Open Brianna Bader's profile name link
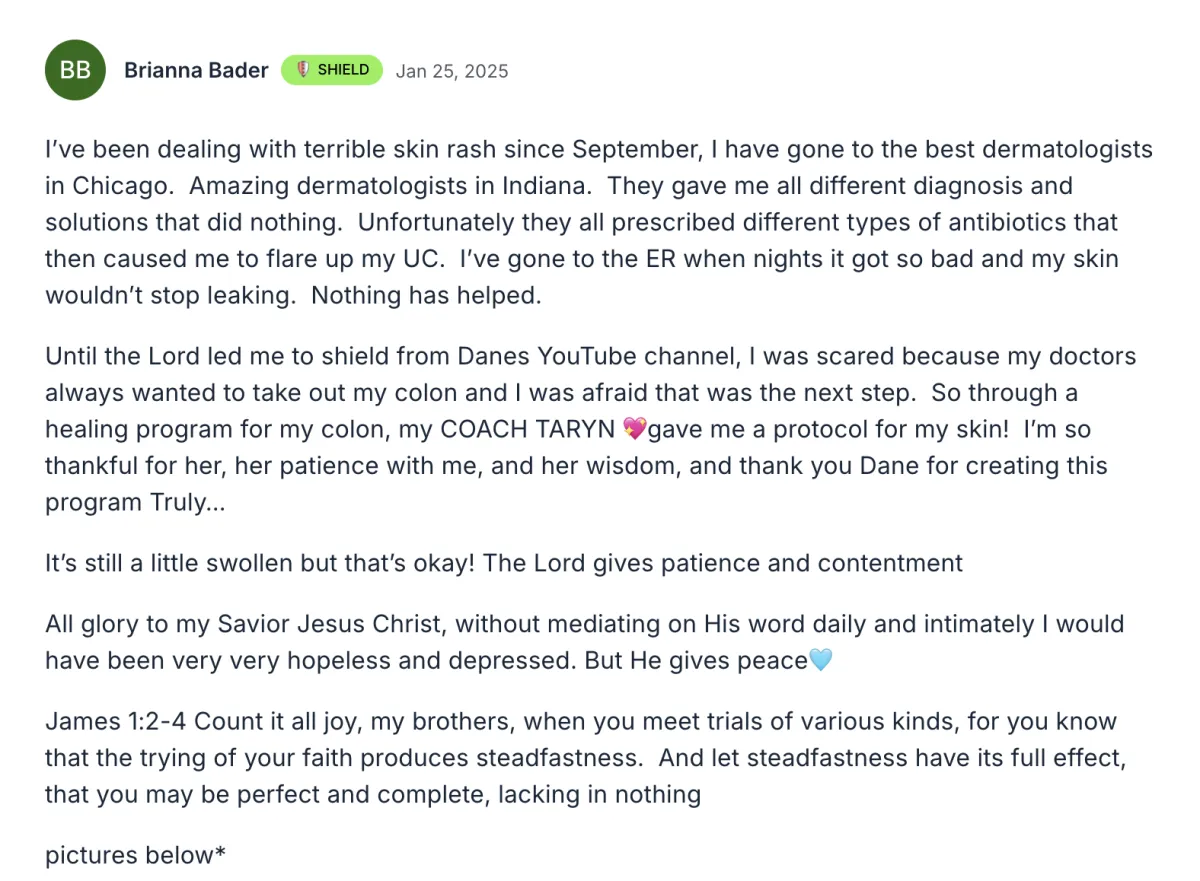Screen dimensions: 1200x881 (x=196, y=70)
